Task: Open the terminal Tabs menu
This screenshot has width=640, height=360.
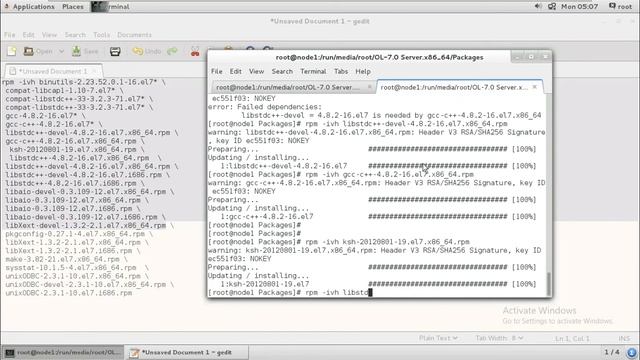Action: tap(341, 71)
